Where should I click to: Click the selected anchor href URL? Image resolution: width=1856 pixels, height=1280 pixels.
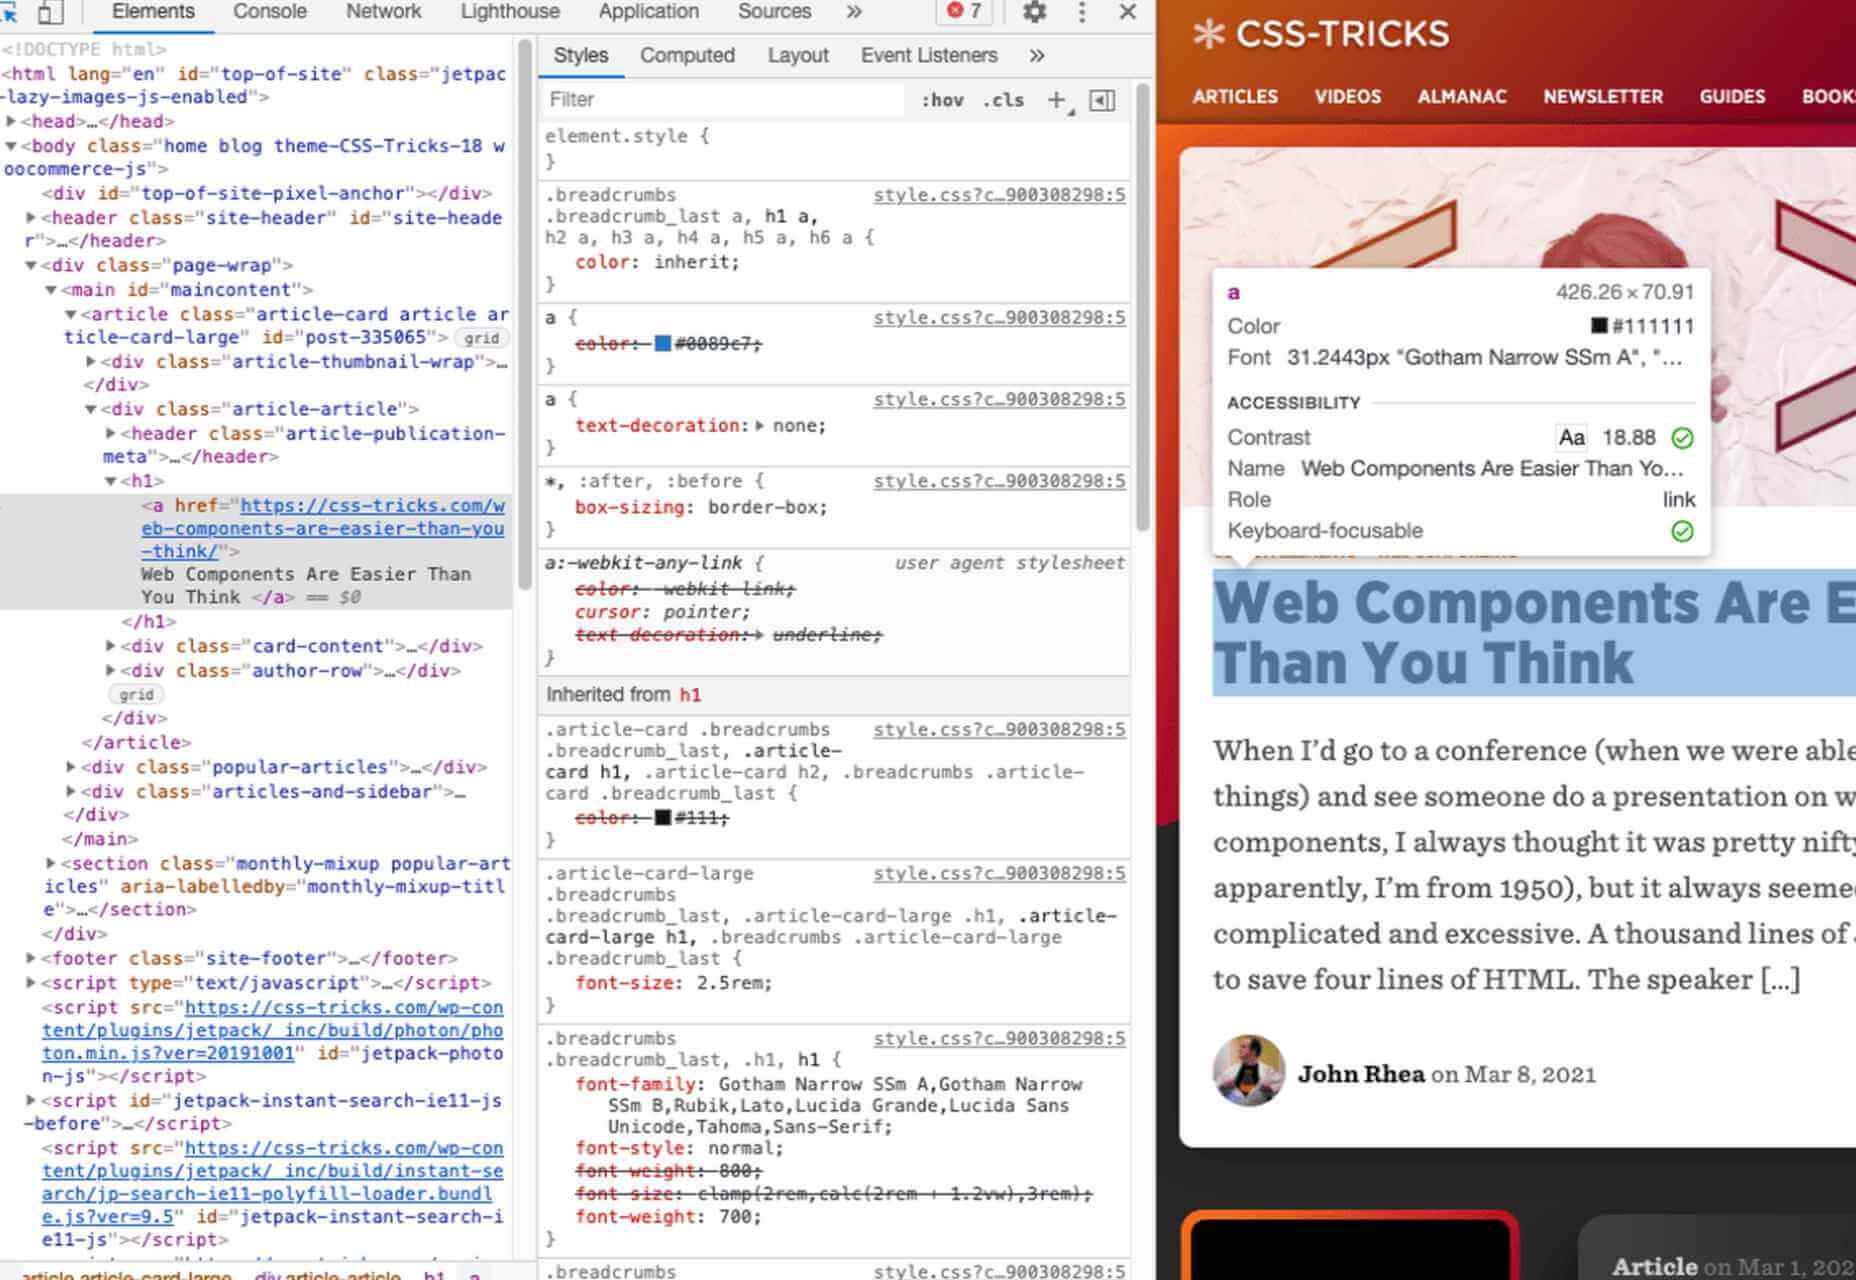(x=323, y=528)
